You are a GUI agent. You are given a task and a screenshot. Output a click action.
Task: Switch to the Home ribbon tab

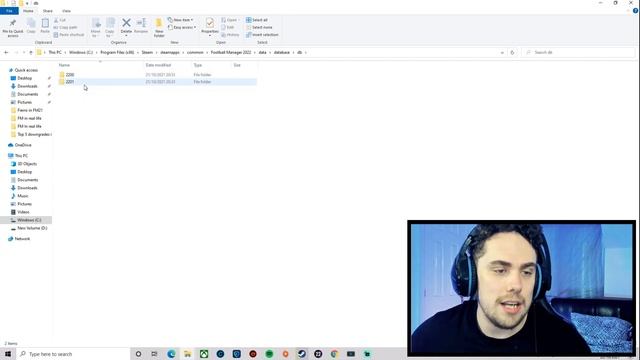(28, 11)
